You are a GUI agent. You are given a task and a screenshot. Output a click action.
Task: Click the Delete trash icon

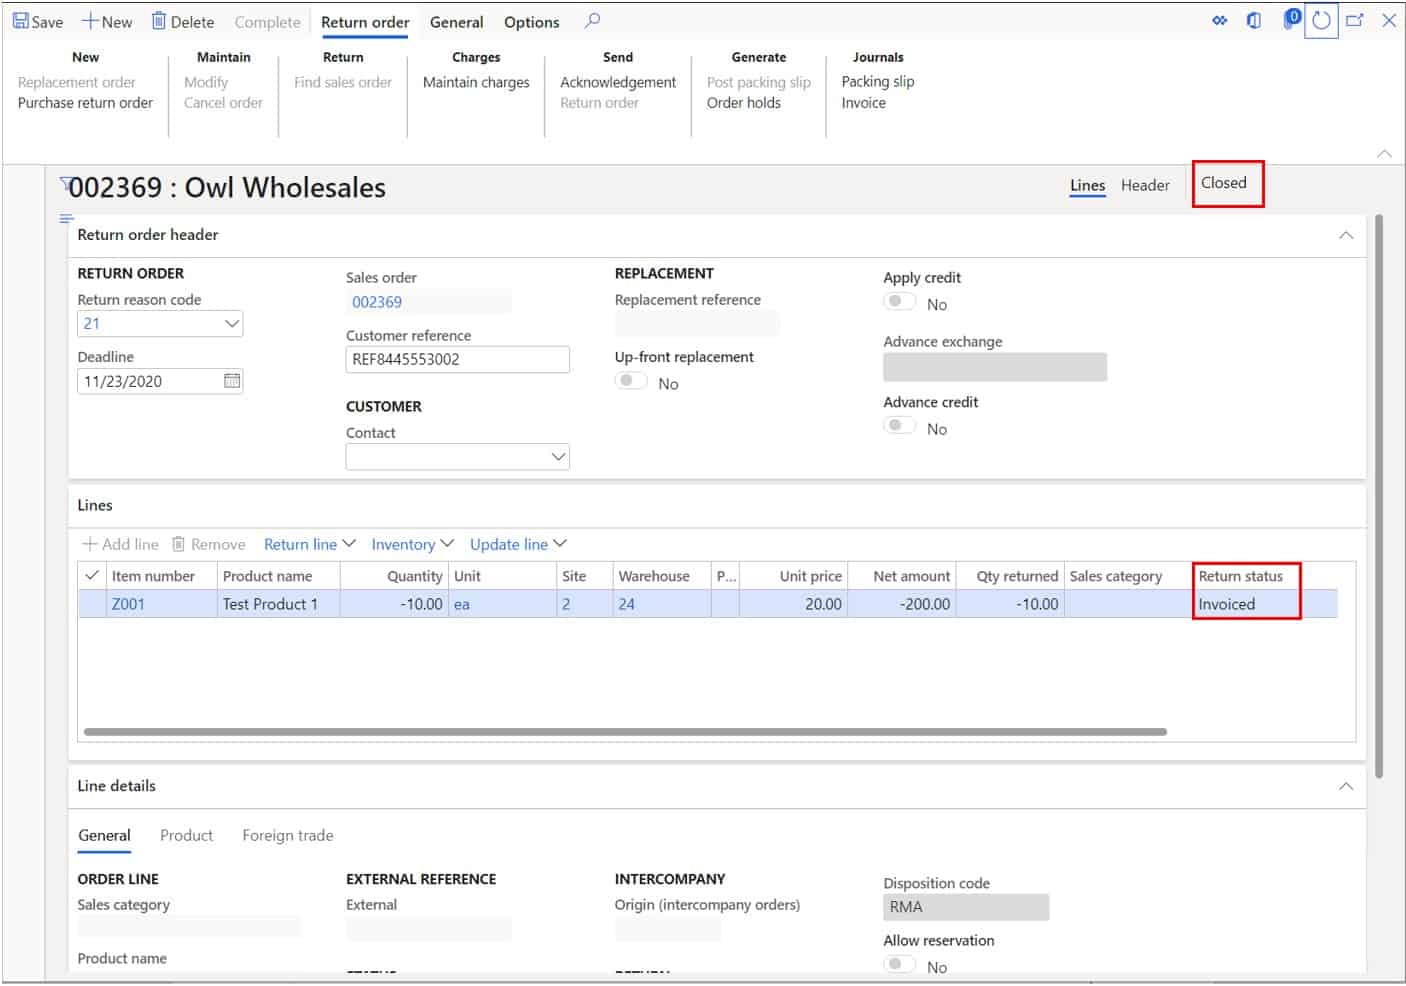pyautogui.click(x=182, y=21)
